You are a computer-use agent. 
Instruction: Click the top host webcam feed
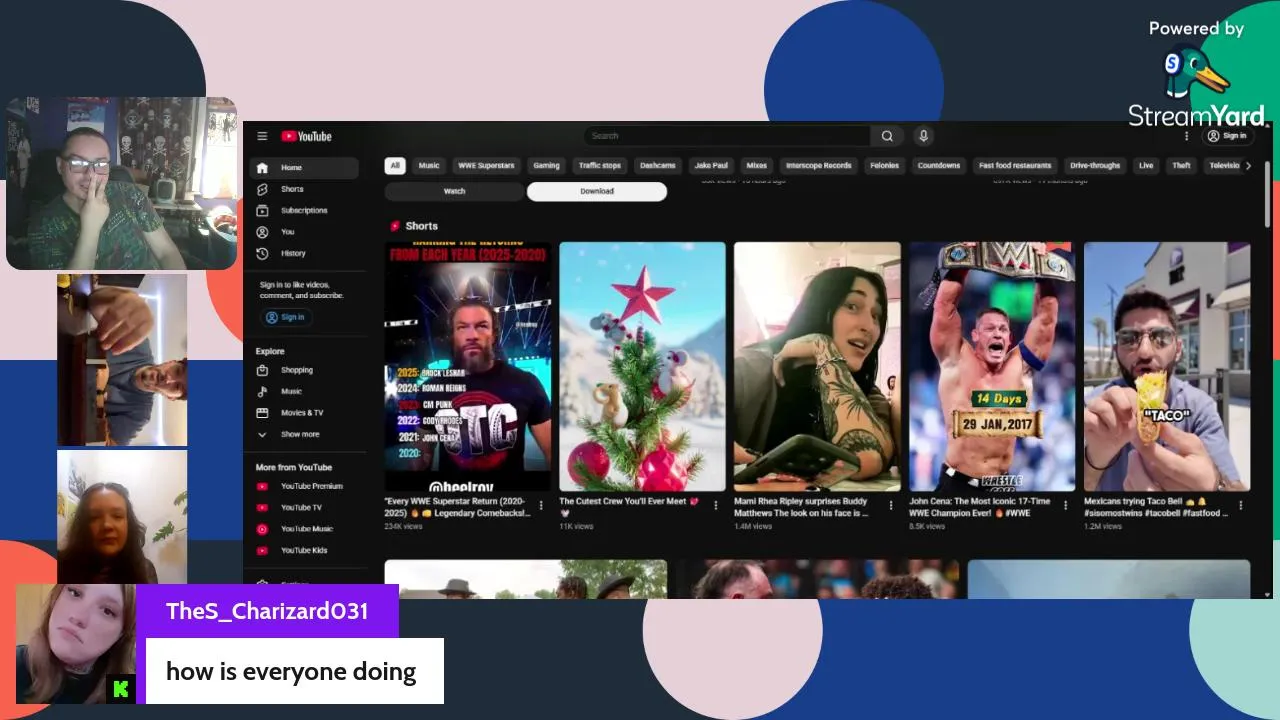pos(122,183)
